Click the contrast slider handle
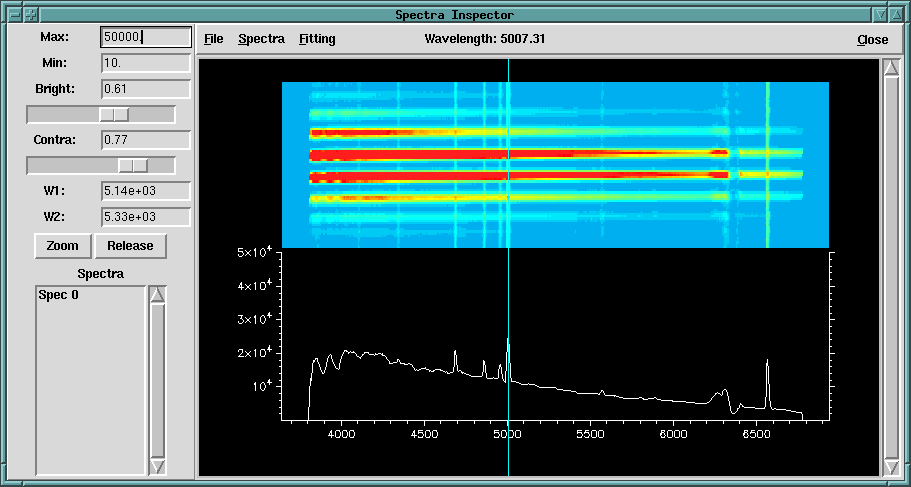The width and height of the screenshot is (911, 487). click(x=133, y=166)
